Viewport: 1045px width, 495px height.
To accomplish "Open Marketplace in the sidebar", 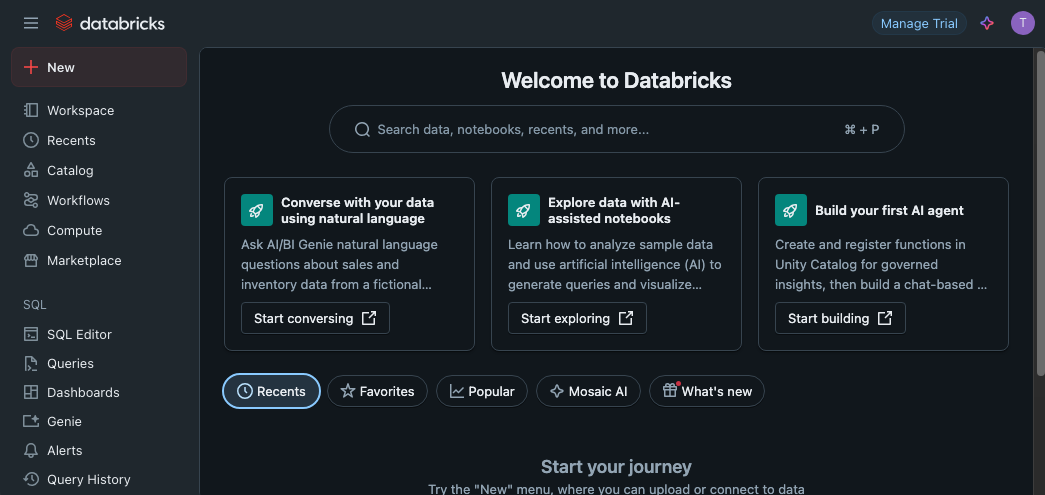I will 84,260.
